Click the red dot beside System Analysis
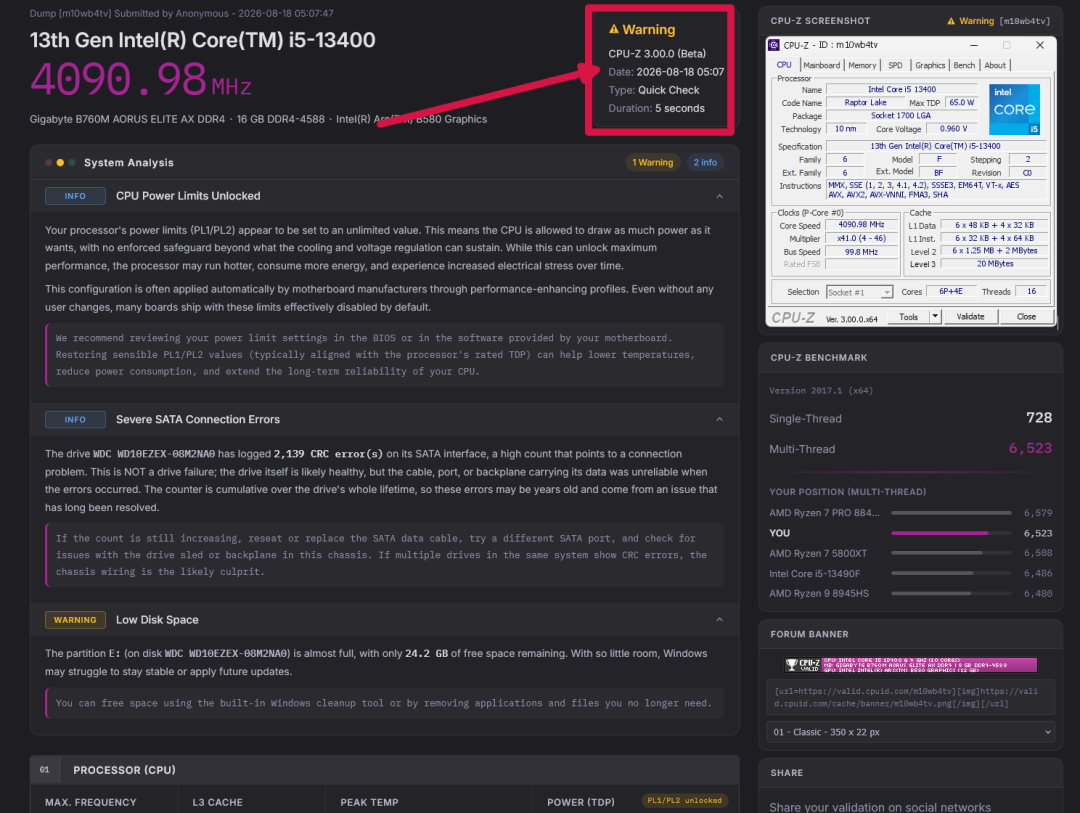This screenshot has width=1080, height=813. pyautogui.click(x=48, y=163)
